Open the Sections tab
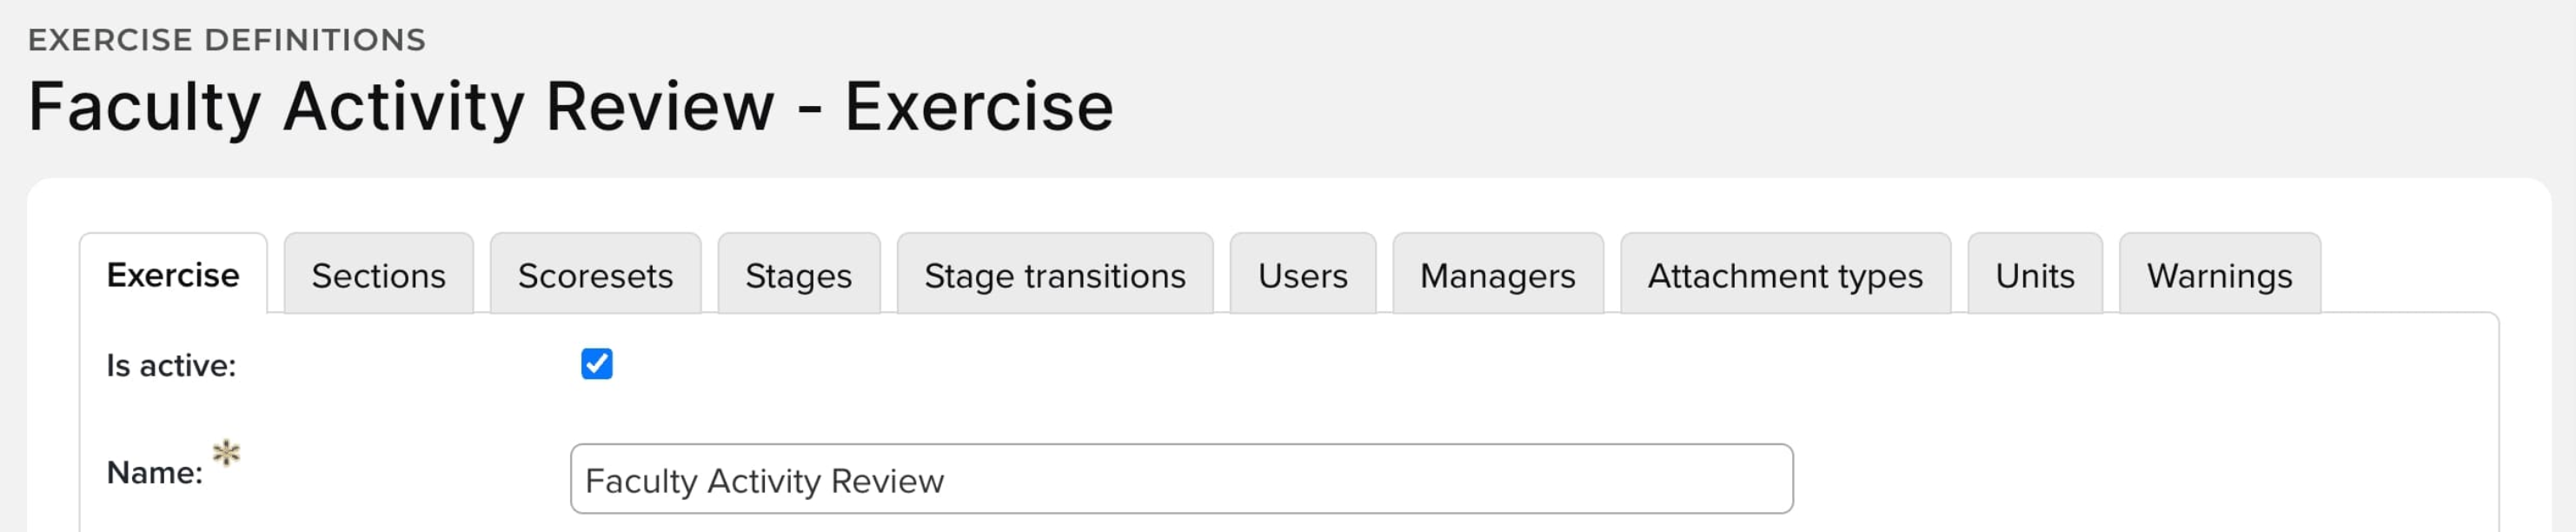The width and height of the screenshot is (2576, 532). [x=378, y=275]
